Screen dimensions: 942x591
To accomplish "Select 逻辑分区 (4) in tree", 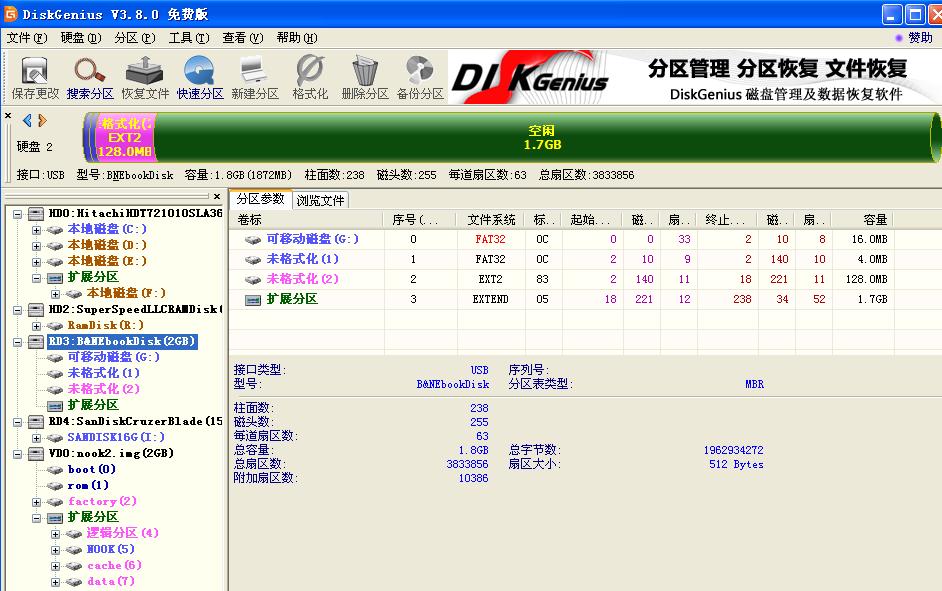I will point(123,533).
